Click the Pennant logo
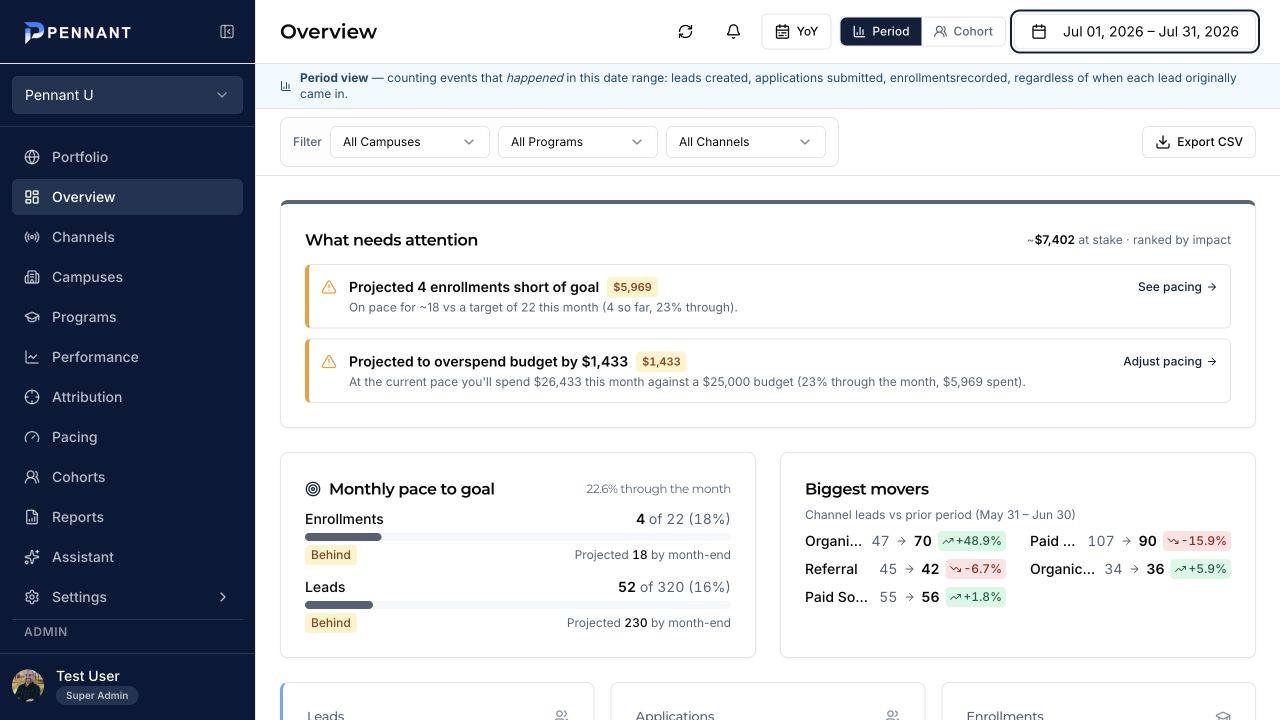Screen dimensions: 1280x720 (x=78, y=32)
